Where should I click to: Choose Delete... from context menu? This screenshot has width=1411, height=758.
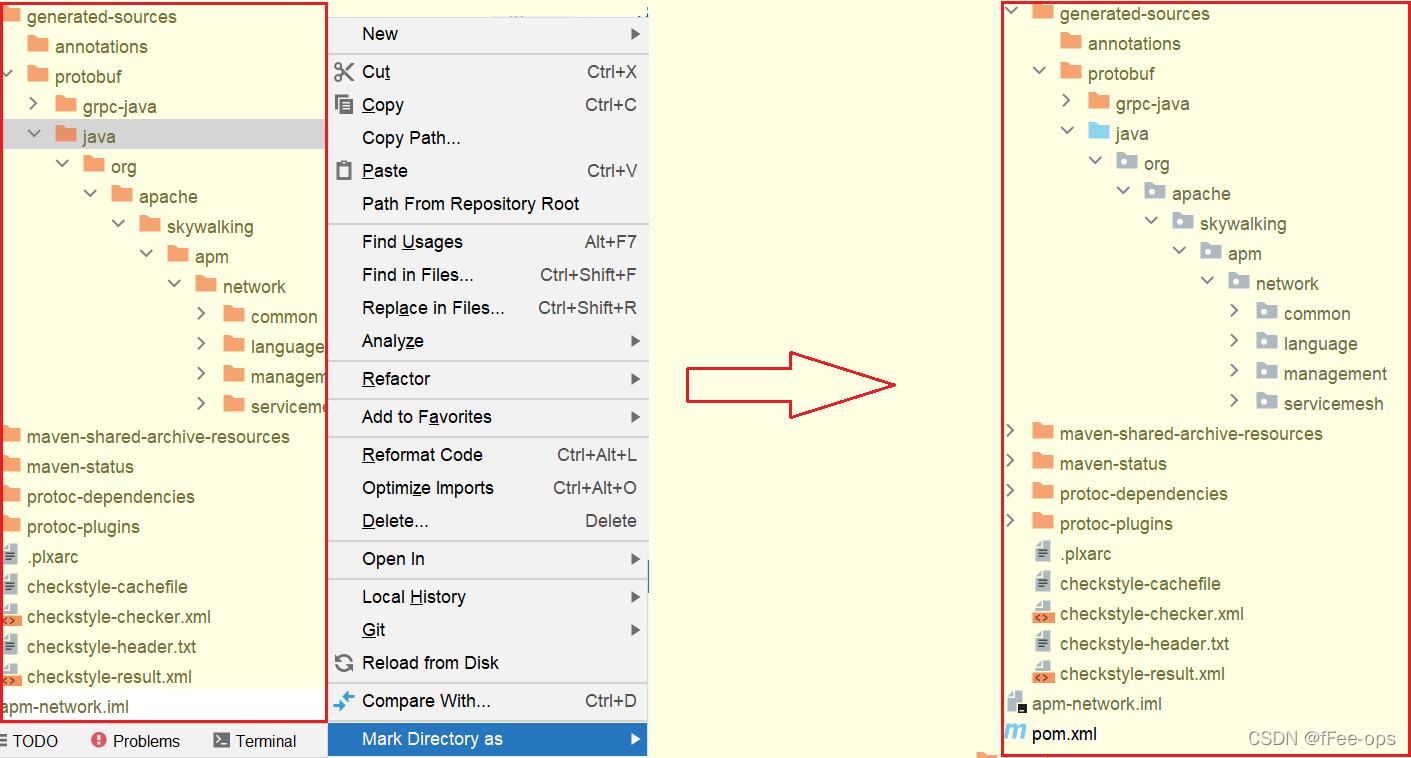pos(488,521)
